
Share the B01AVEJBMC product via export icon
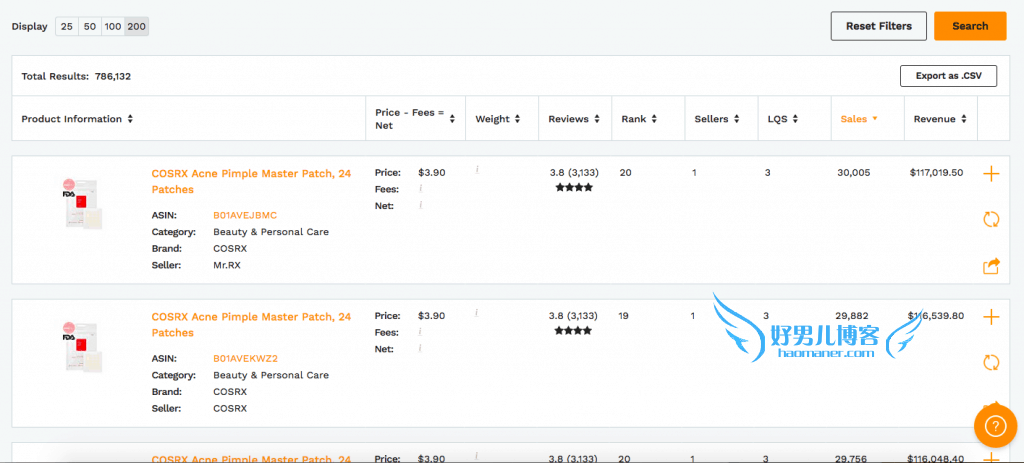coord(991,266)
